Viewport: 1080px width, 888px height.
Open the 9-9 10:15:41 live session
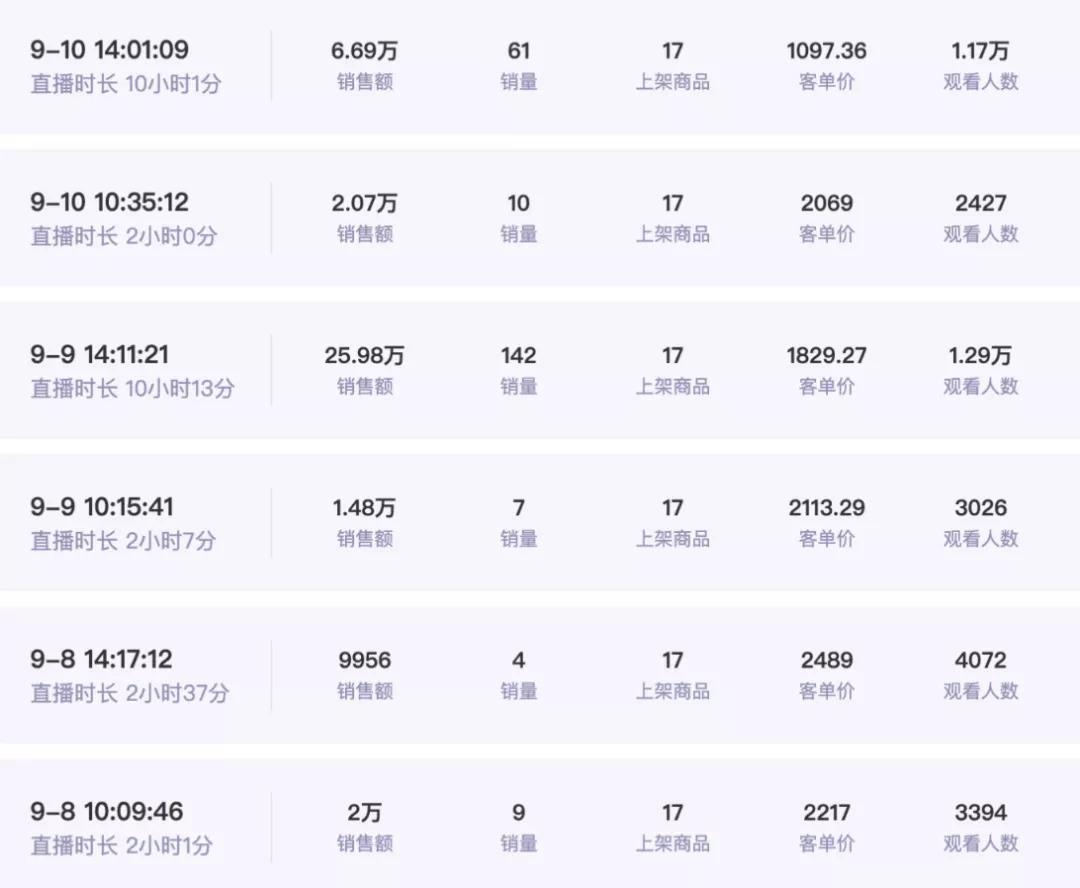(101, 507)
